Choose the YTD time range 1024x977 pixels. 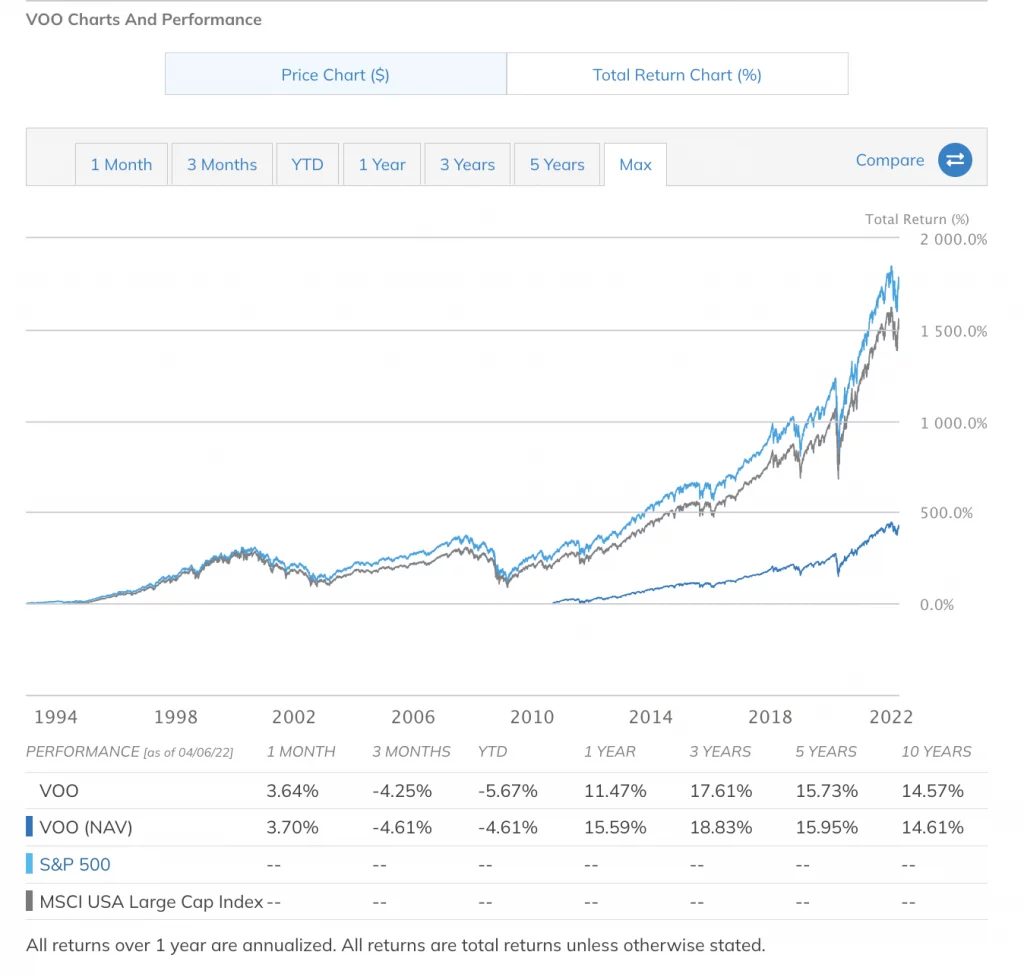point(307,165)
